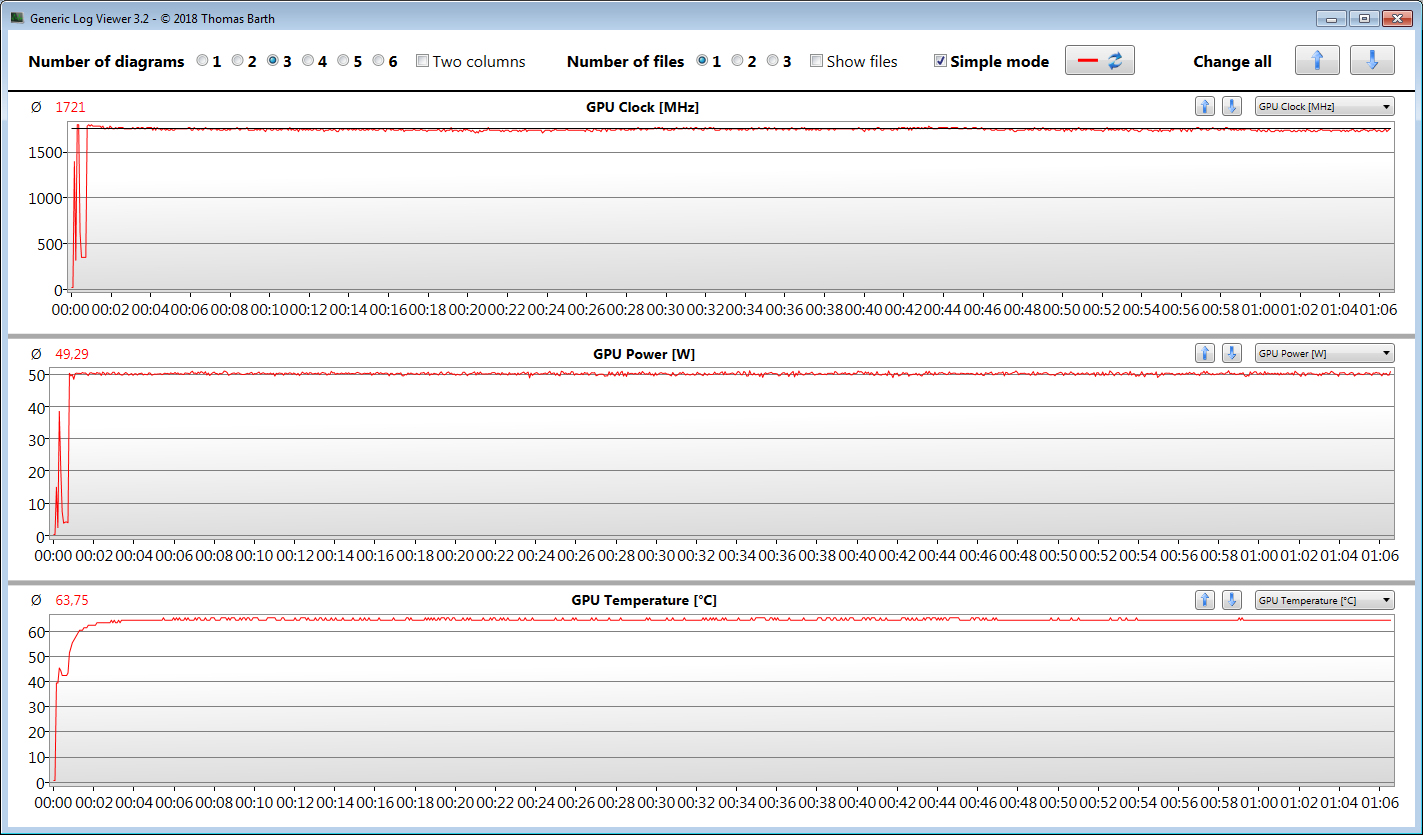Click the Generic Log Viewer title bar icon
Viewport: 1423px width, 835px height.
click(17, 18)
